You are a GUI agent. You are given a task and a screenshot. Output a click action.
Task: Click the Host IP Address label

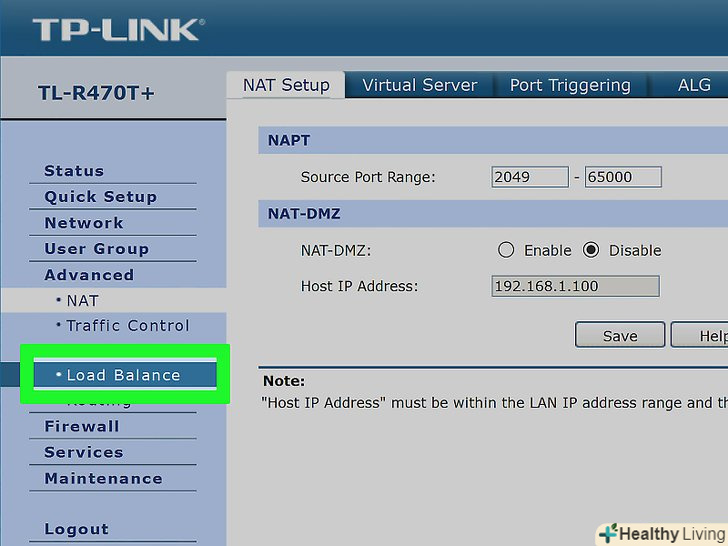(359, 286)
